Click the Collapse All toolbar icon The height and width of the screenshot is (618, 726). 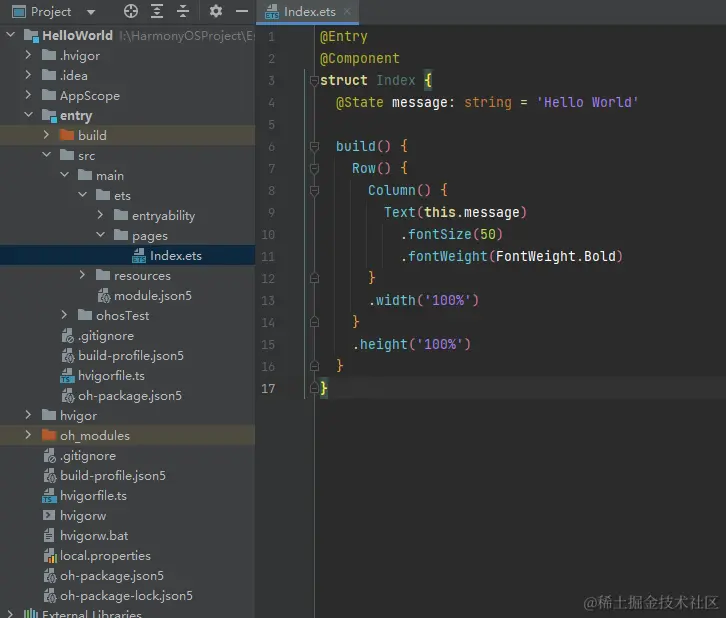[183, 11]
